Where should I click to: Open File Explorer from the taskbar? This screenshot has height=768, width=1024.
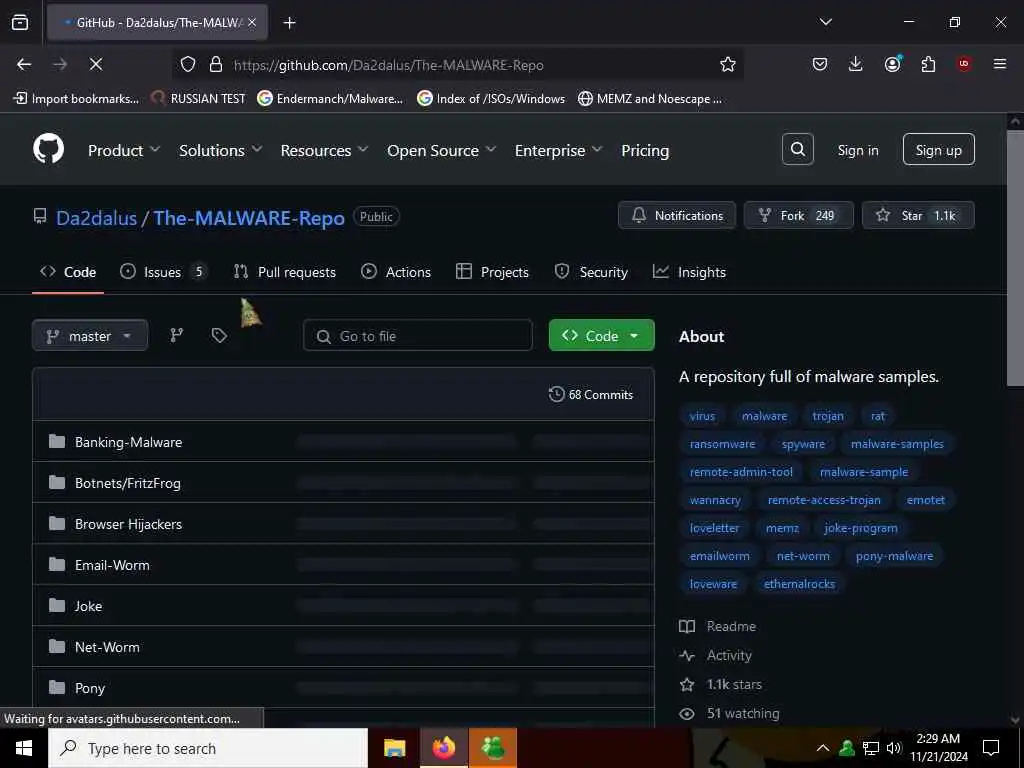pyautogui.click(x=394, y=748)
